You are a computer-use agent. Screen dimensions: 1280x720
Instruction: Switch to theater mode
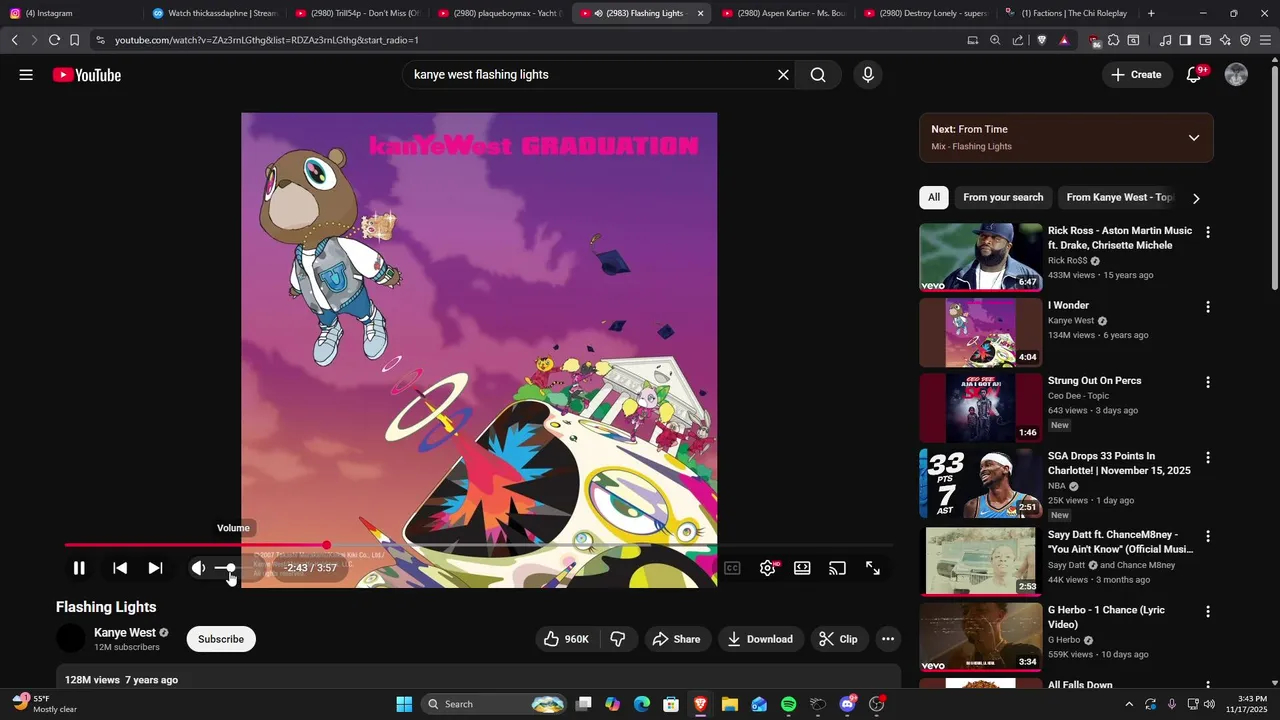(x=802, y=568)
